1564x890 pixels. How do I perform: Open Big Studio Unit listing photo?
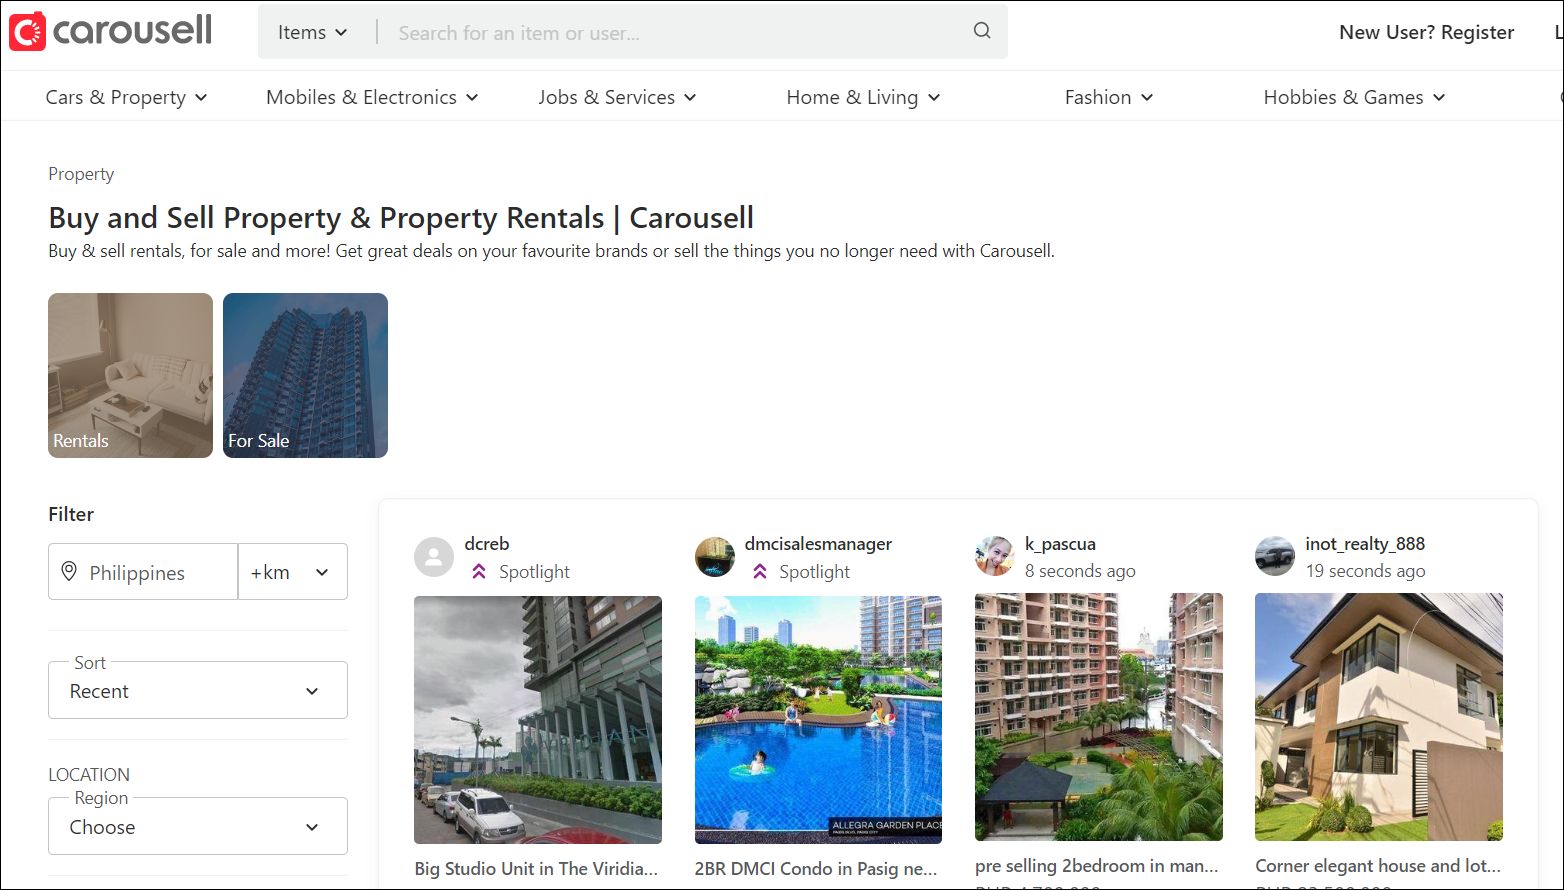point(538,720)
